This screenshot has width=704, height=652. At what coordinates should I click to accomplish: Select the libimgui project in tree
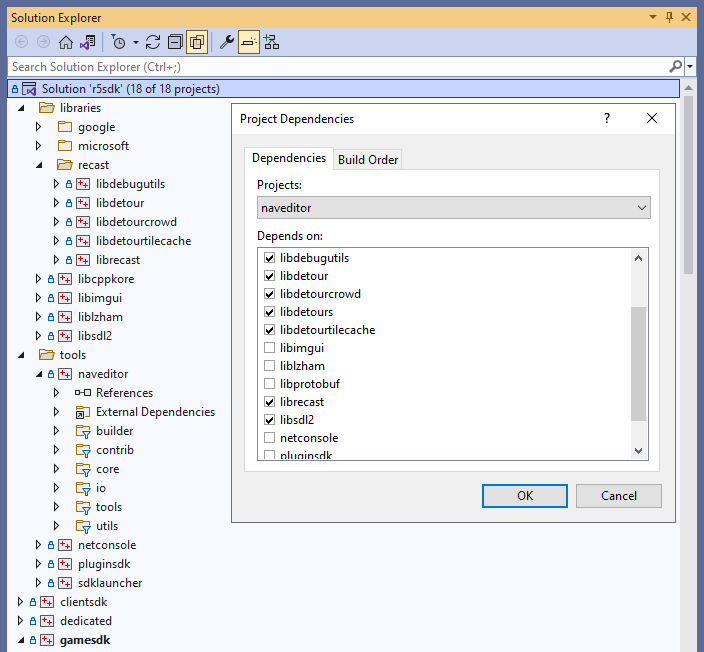coord(100,298)
